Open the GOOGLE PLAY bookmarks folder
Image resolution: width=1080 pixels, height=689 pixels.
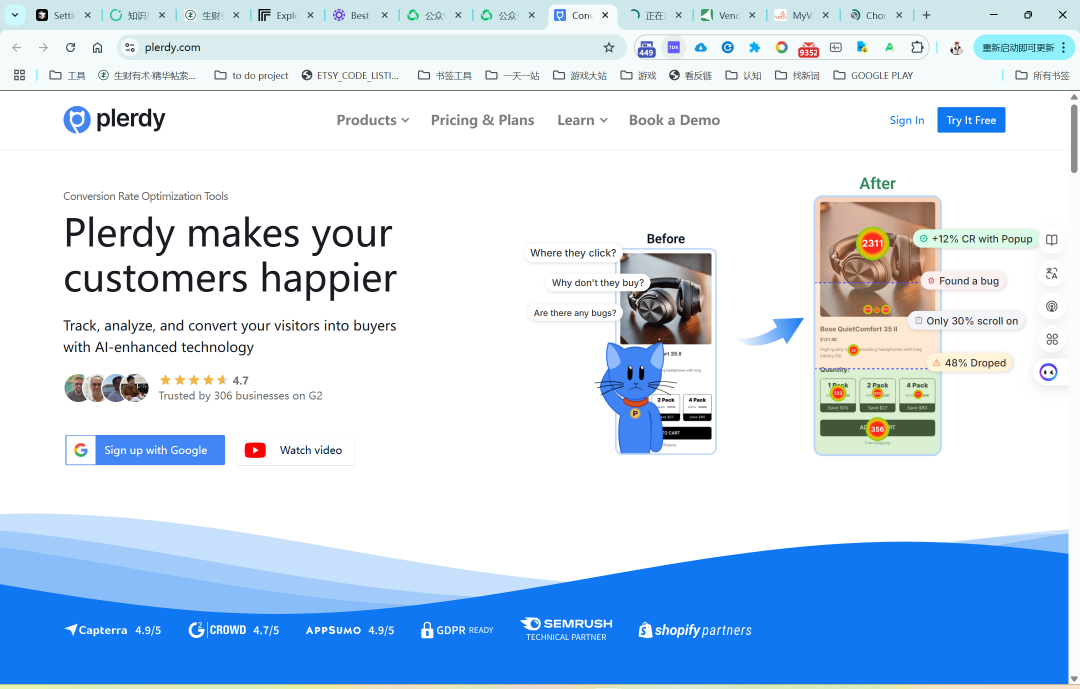tap(873, 75)
